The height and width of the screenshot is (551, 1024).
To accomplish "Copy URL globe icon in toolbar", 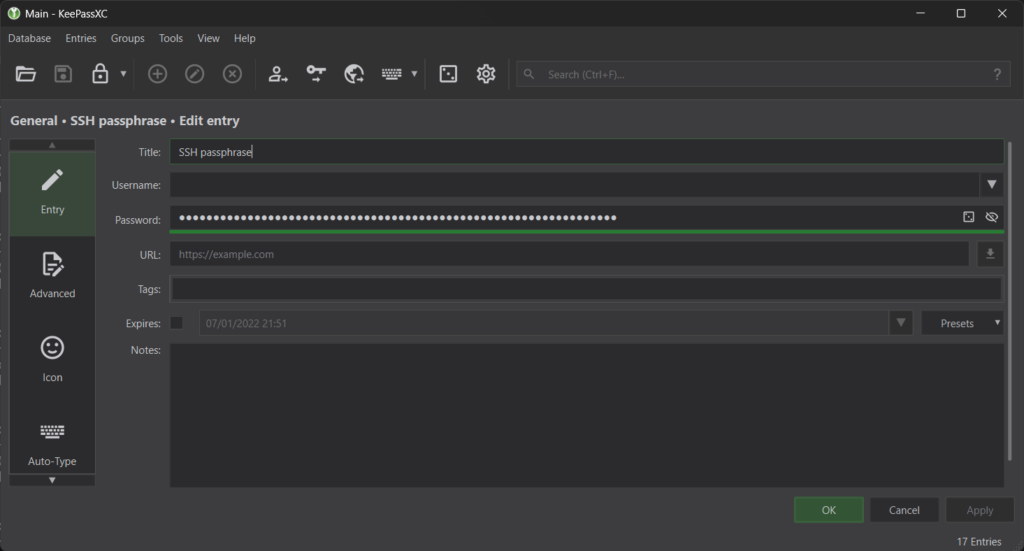I will coord(354,74).
